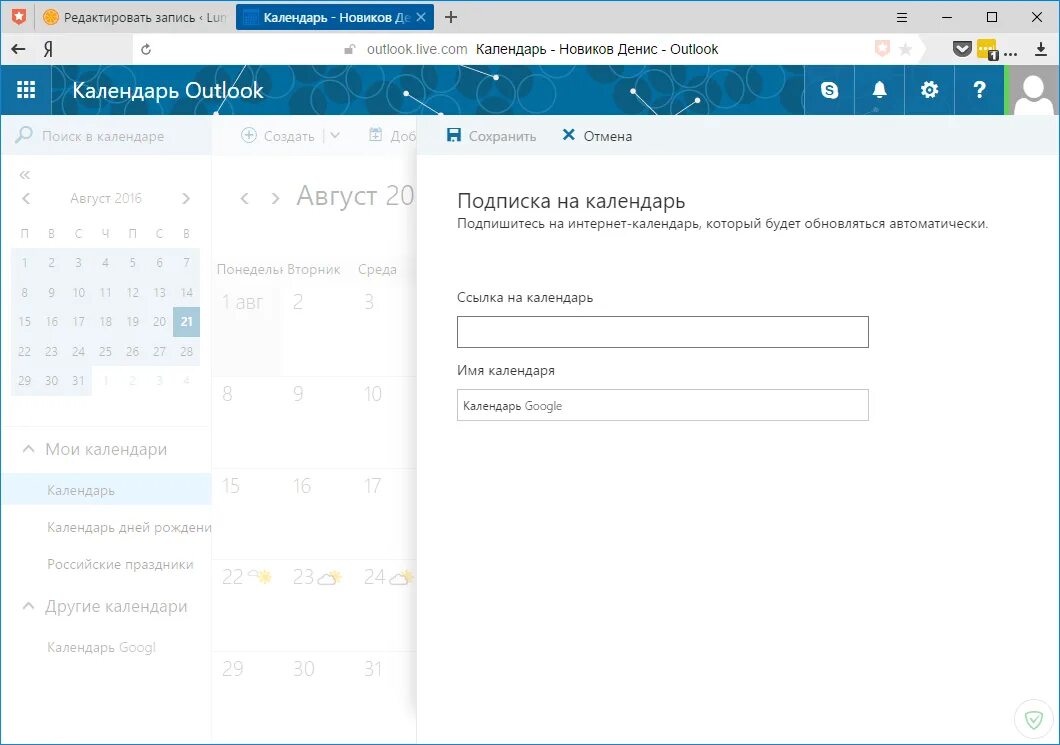Select Календарь in Мои календари
Image resolution: width=1060 pixels, height=745 pixels.
pos(106,490)
